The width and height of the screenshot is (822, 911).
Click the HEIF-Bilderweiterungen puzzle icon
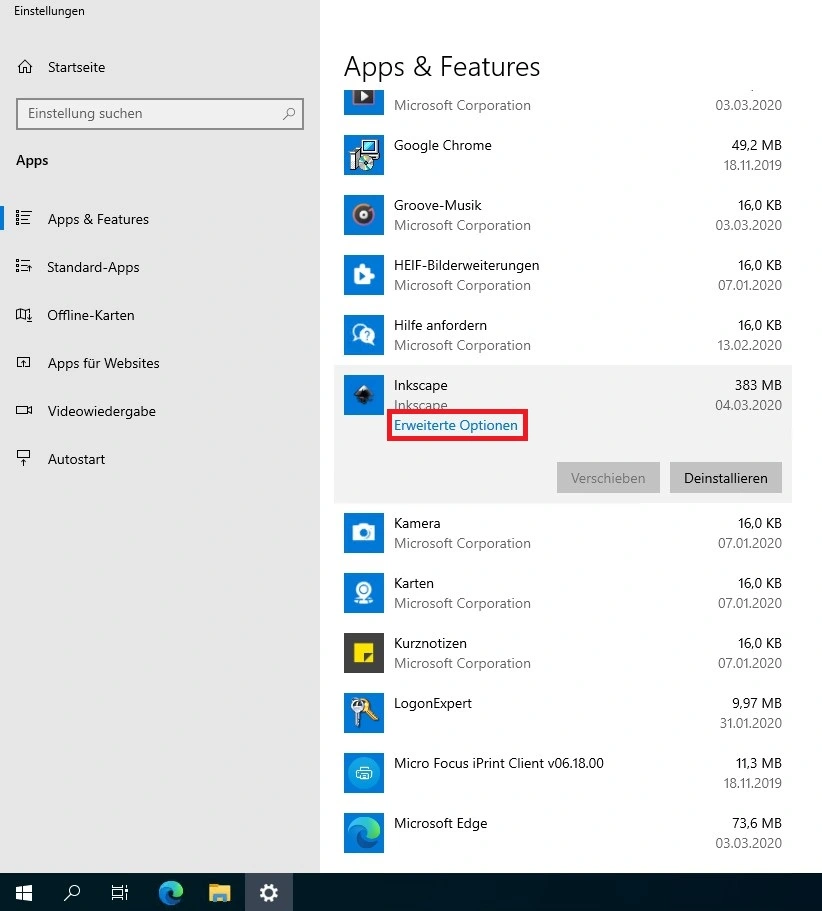coord(364,275)
